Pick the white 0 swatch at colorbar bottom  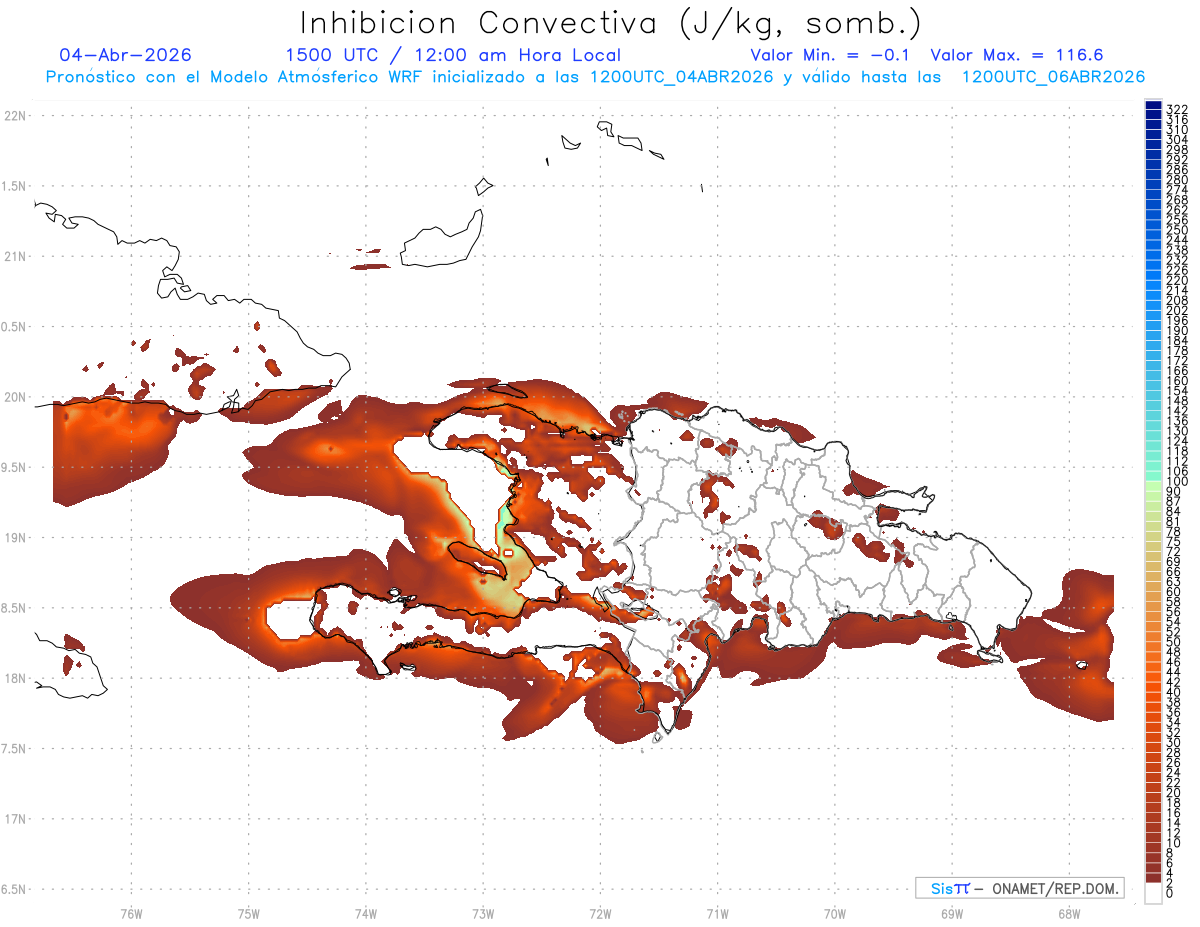coord(1153,895)
